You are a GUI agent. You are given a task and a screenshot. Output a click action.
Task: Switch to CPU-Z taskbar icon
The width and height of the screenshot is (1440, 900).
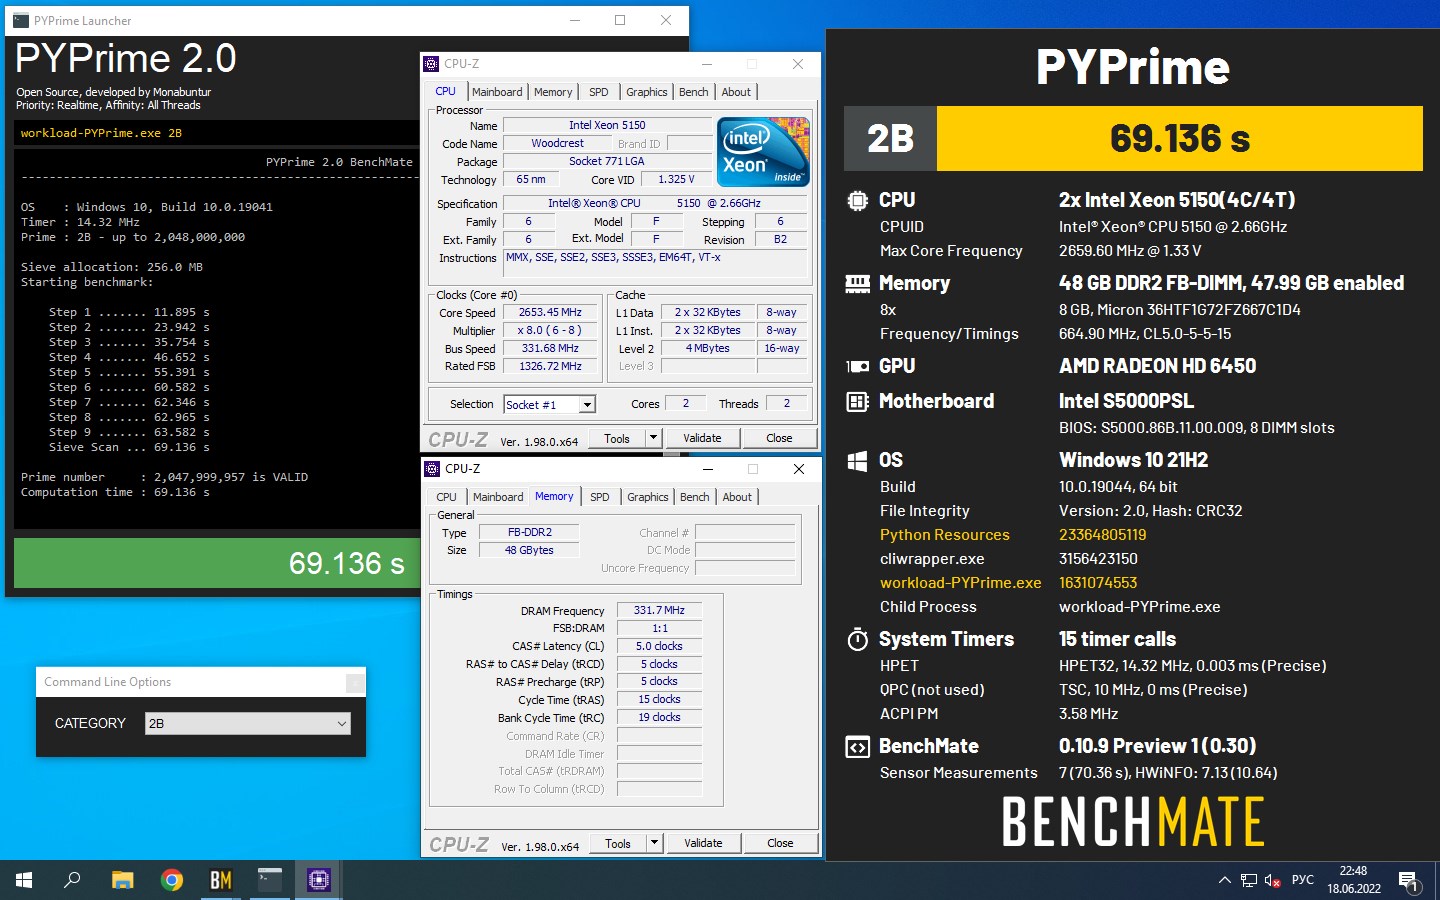coord(319,880)
